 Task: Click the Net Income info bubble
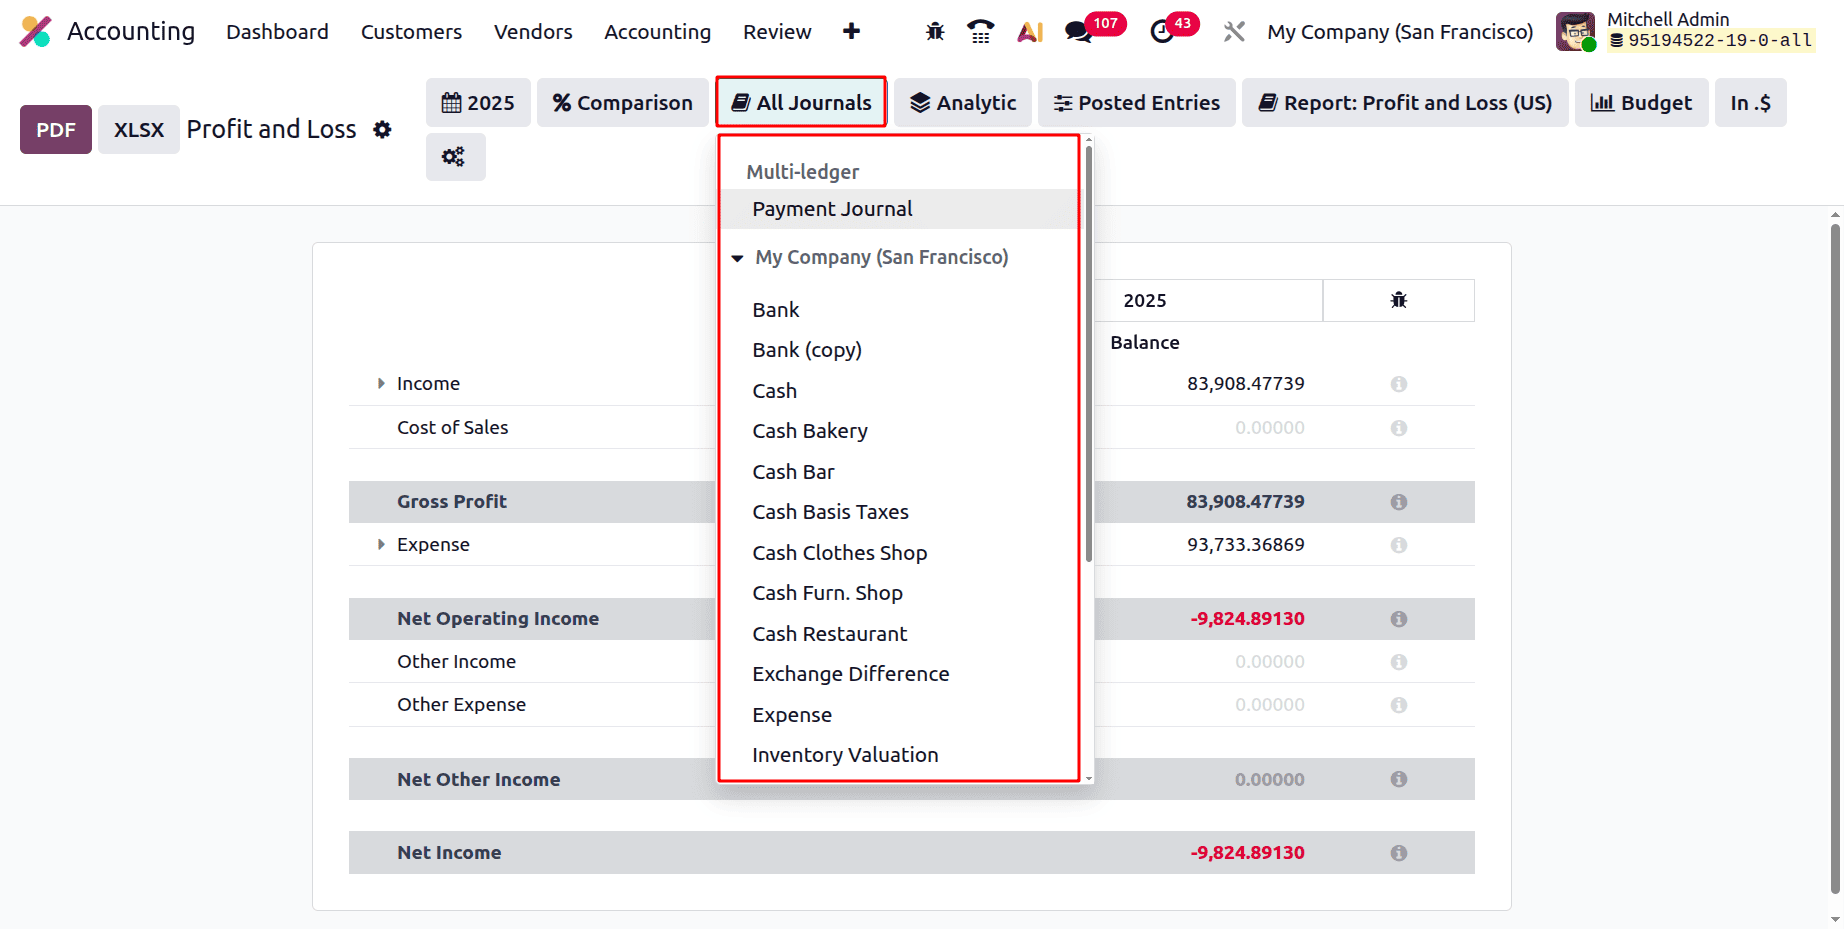(x=1398, y=852)
